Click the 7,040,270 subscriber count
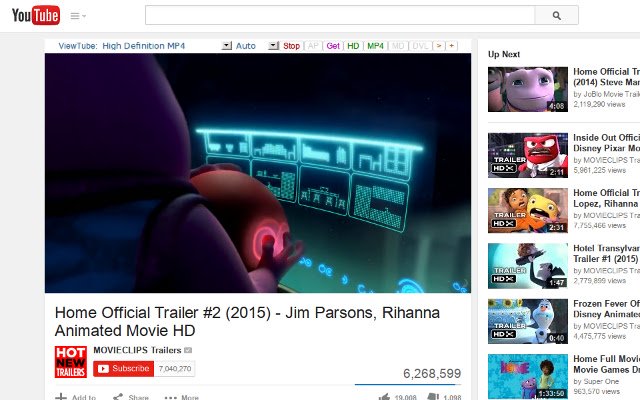 [175, 369]
